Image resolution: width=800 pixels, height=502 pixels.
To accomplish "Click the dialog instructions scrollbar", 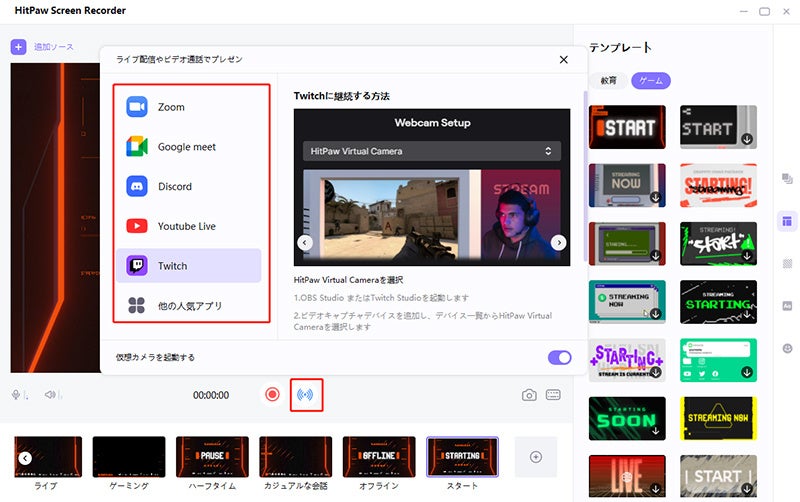I will 585,176.
